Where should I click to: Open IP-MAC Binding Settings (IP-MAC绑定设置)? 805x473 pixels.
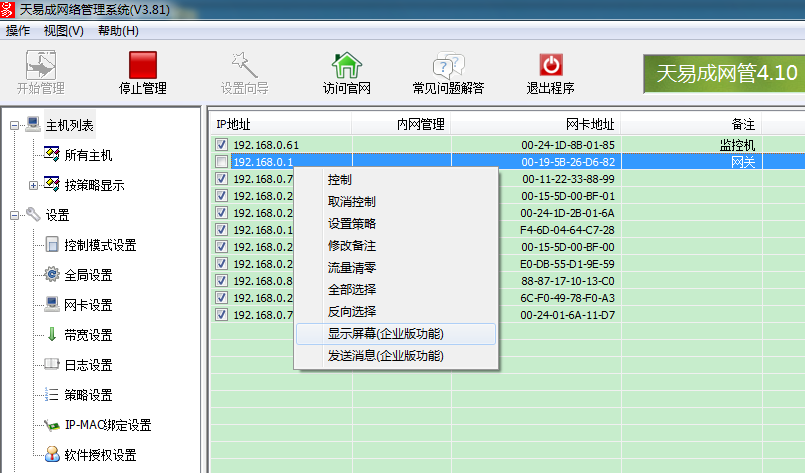107,425
